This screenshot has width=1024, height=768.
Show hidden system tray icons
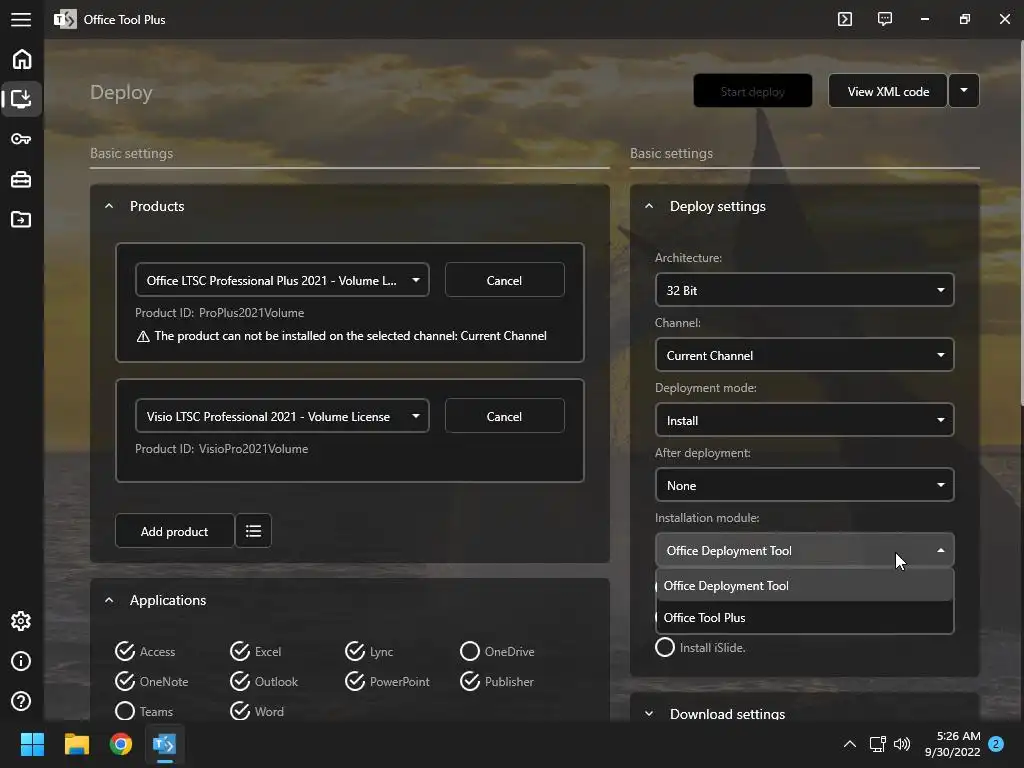click(850, 744)
